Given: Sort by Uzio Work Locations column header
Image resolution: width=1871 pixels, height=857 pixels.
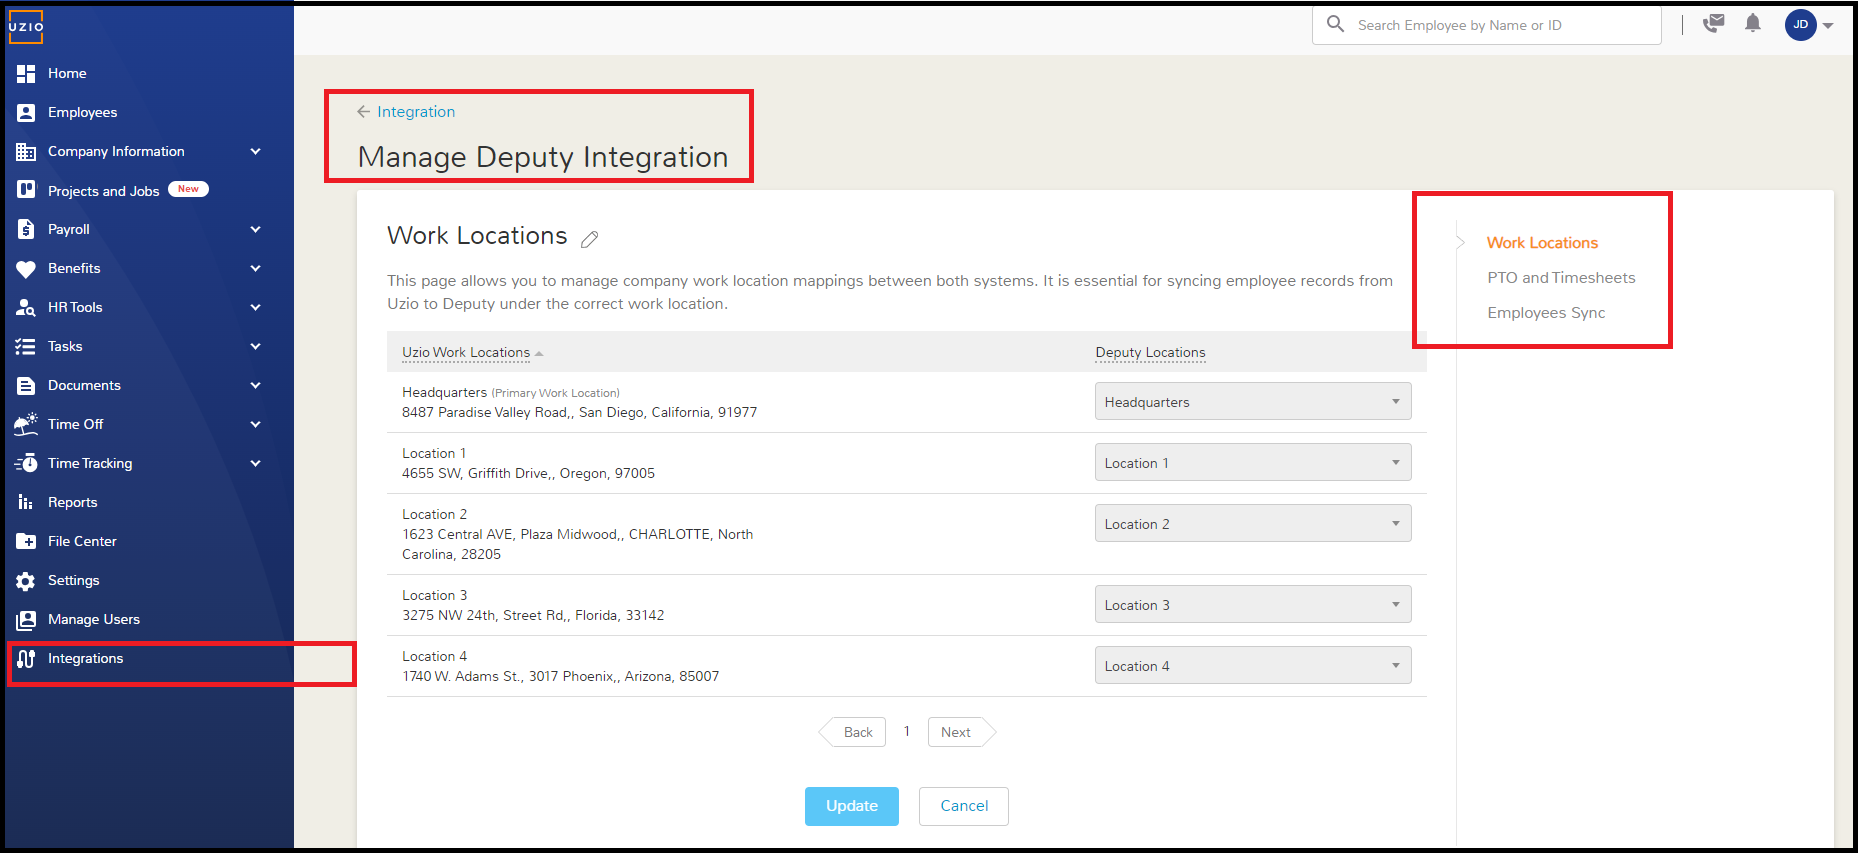Looking at the screenshot, I should point(466,353).
